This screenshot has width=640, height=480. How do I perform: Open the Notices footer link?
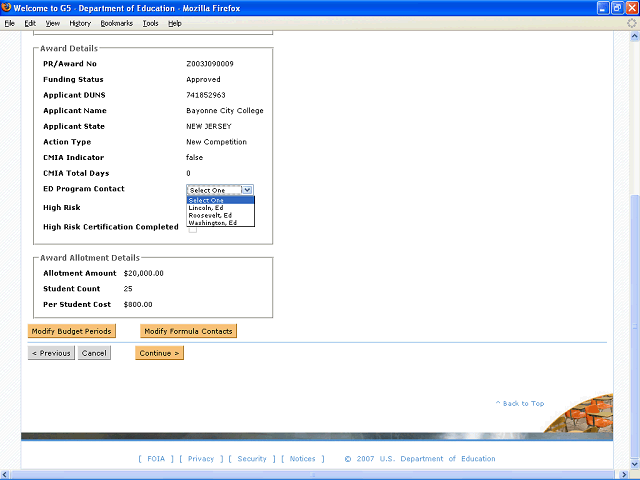pos(302,459)
